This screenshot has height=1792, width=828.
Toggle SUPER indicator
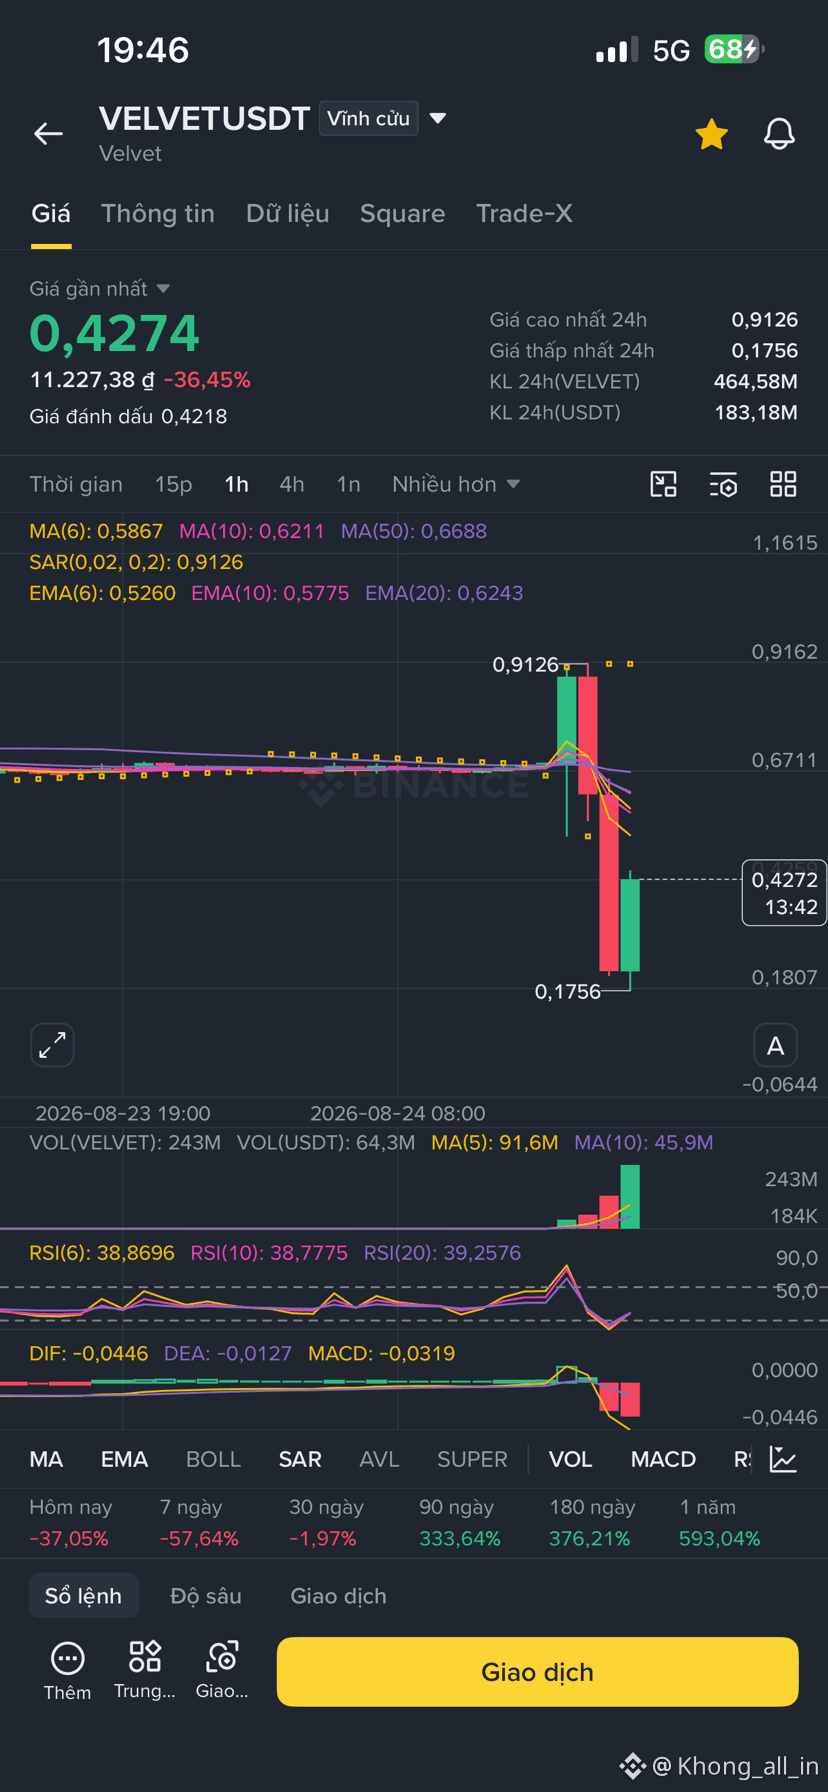pos(472,1460)
